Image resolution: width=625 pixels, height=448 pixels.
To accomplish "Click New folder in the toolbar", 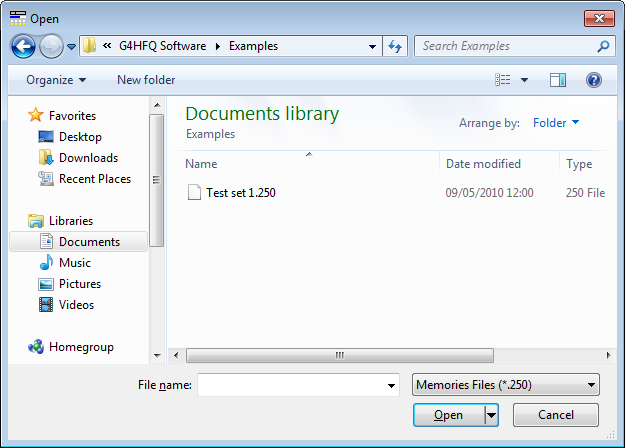I will click(x=146, y=80).
